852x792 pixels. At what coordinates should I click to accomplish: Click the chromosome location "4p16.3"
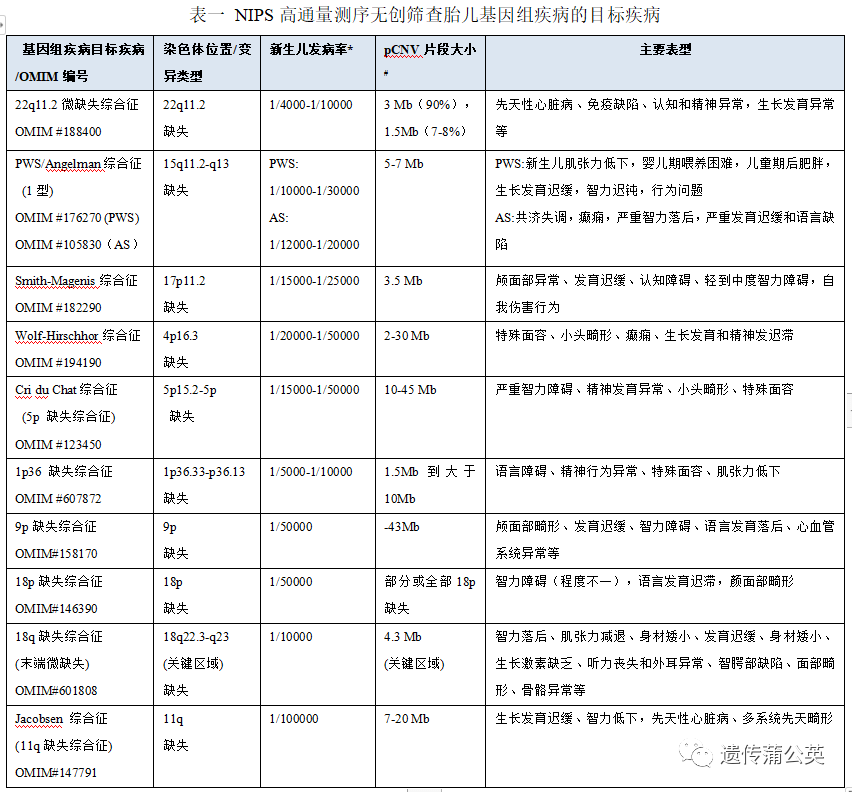180,336
